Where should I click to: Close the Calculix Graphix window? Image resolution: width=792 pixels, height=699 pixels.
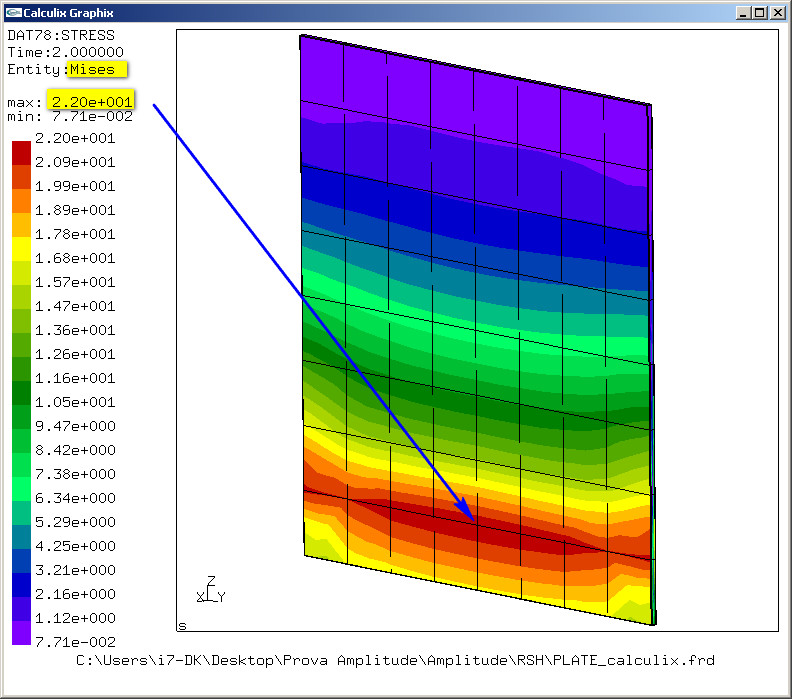tap(777, 13)
